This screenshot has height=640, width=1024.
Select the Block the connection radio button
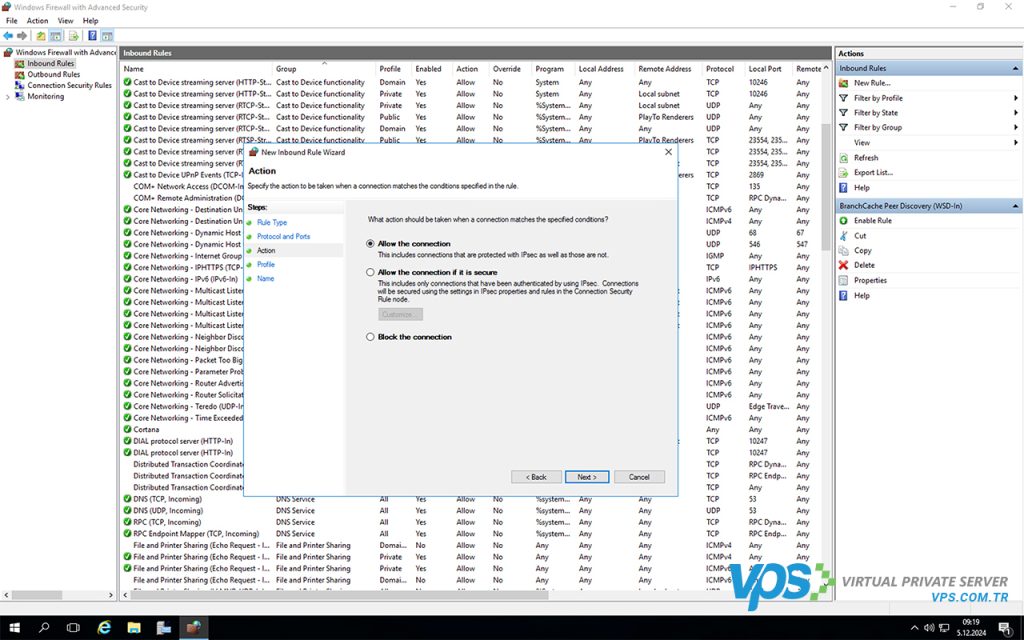coord(370,337)
